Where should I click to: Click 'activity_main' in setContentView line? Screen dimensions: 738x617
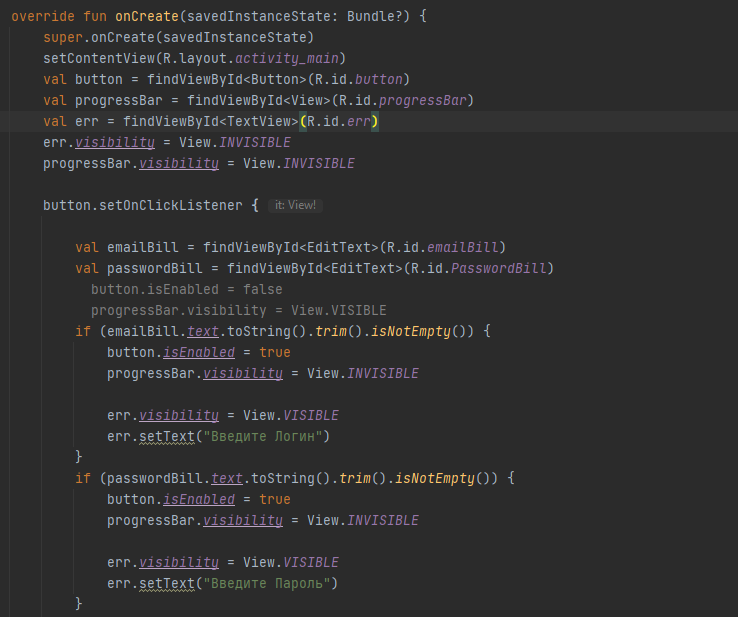(x=287, y=58)
